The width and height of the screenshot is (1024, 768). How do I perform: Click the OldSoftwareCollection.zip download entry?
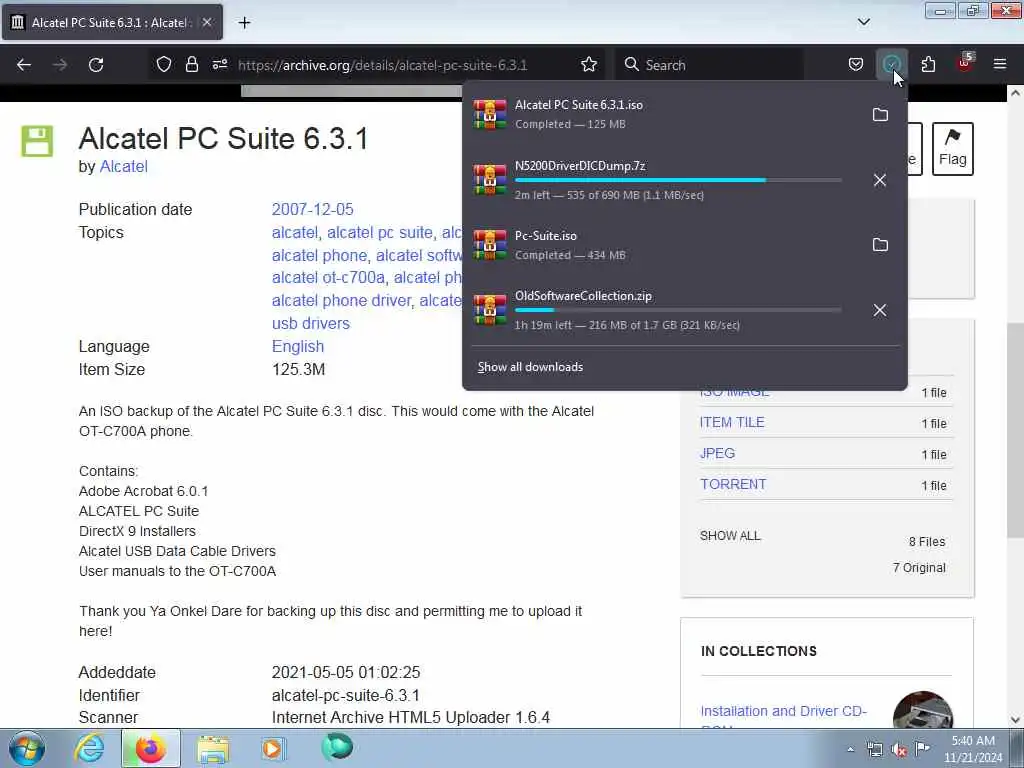663,310
